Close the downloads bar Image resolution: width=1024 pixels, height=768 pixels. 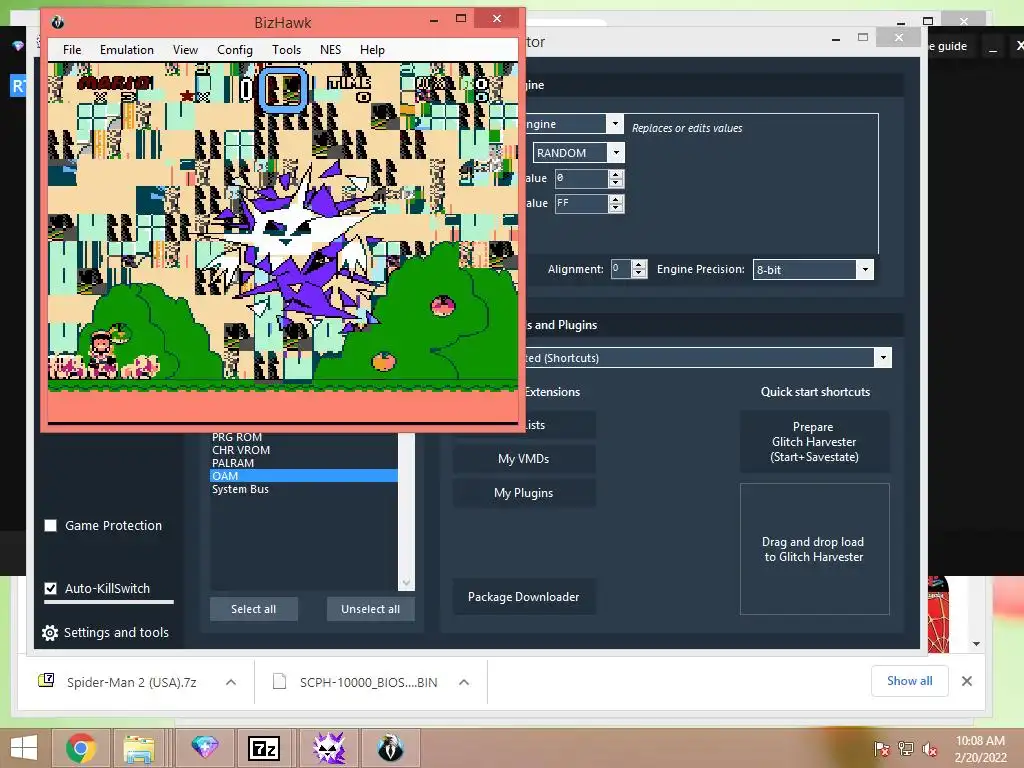click(x=967, y=681)
